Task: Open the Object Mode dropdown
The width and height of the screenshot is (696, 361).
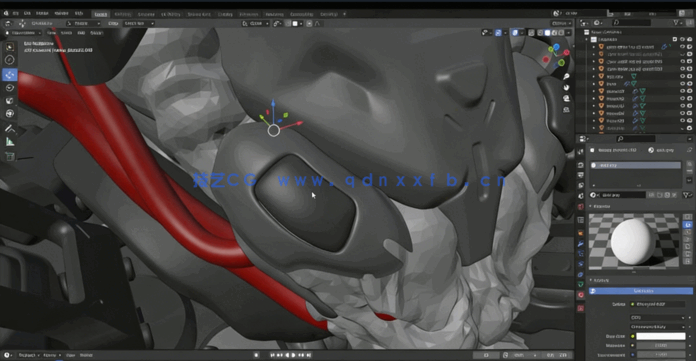Action: [24, 33]
